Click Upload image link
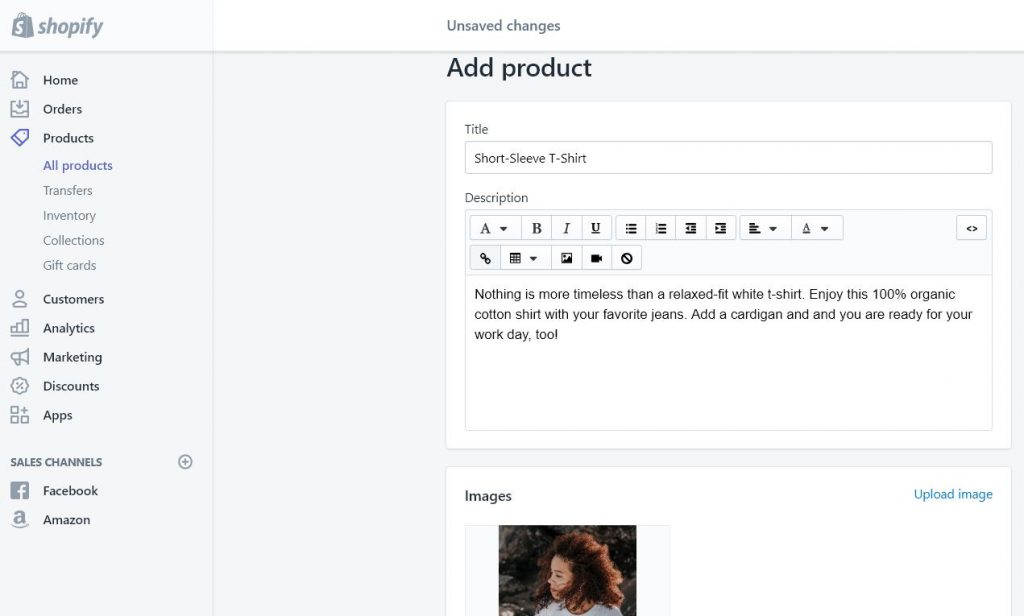1024x616 pixels. (953, 494)
